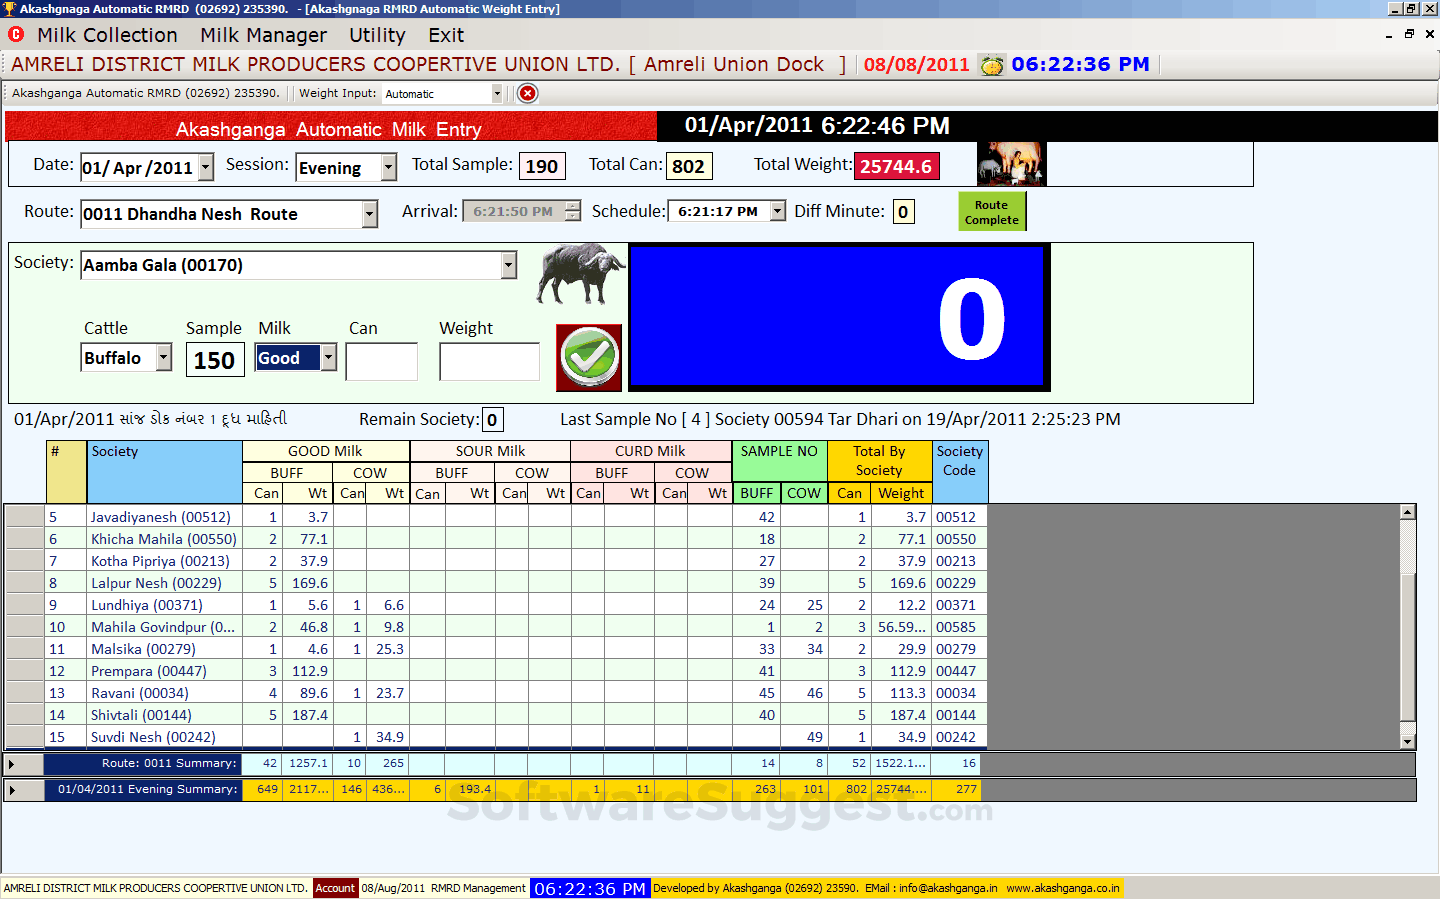1440x900 pixels.
Task: Click the Route Complete button
Action: click(991, 211)
